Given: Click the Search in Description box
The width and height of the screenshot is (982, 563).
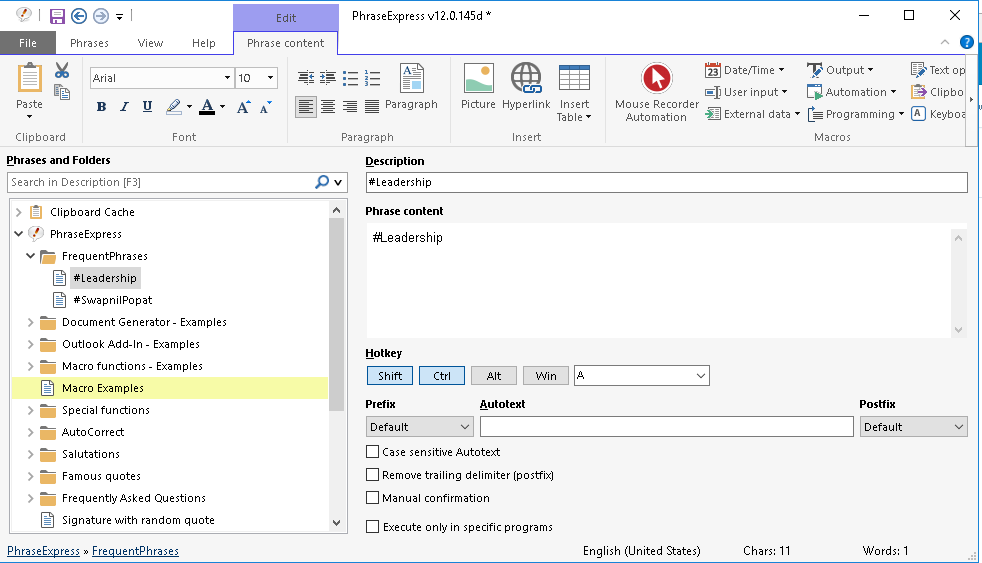Looking at the screenshot, I should [x=160, y=182].
